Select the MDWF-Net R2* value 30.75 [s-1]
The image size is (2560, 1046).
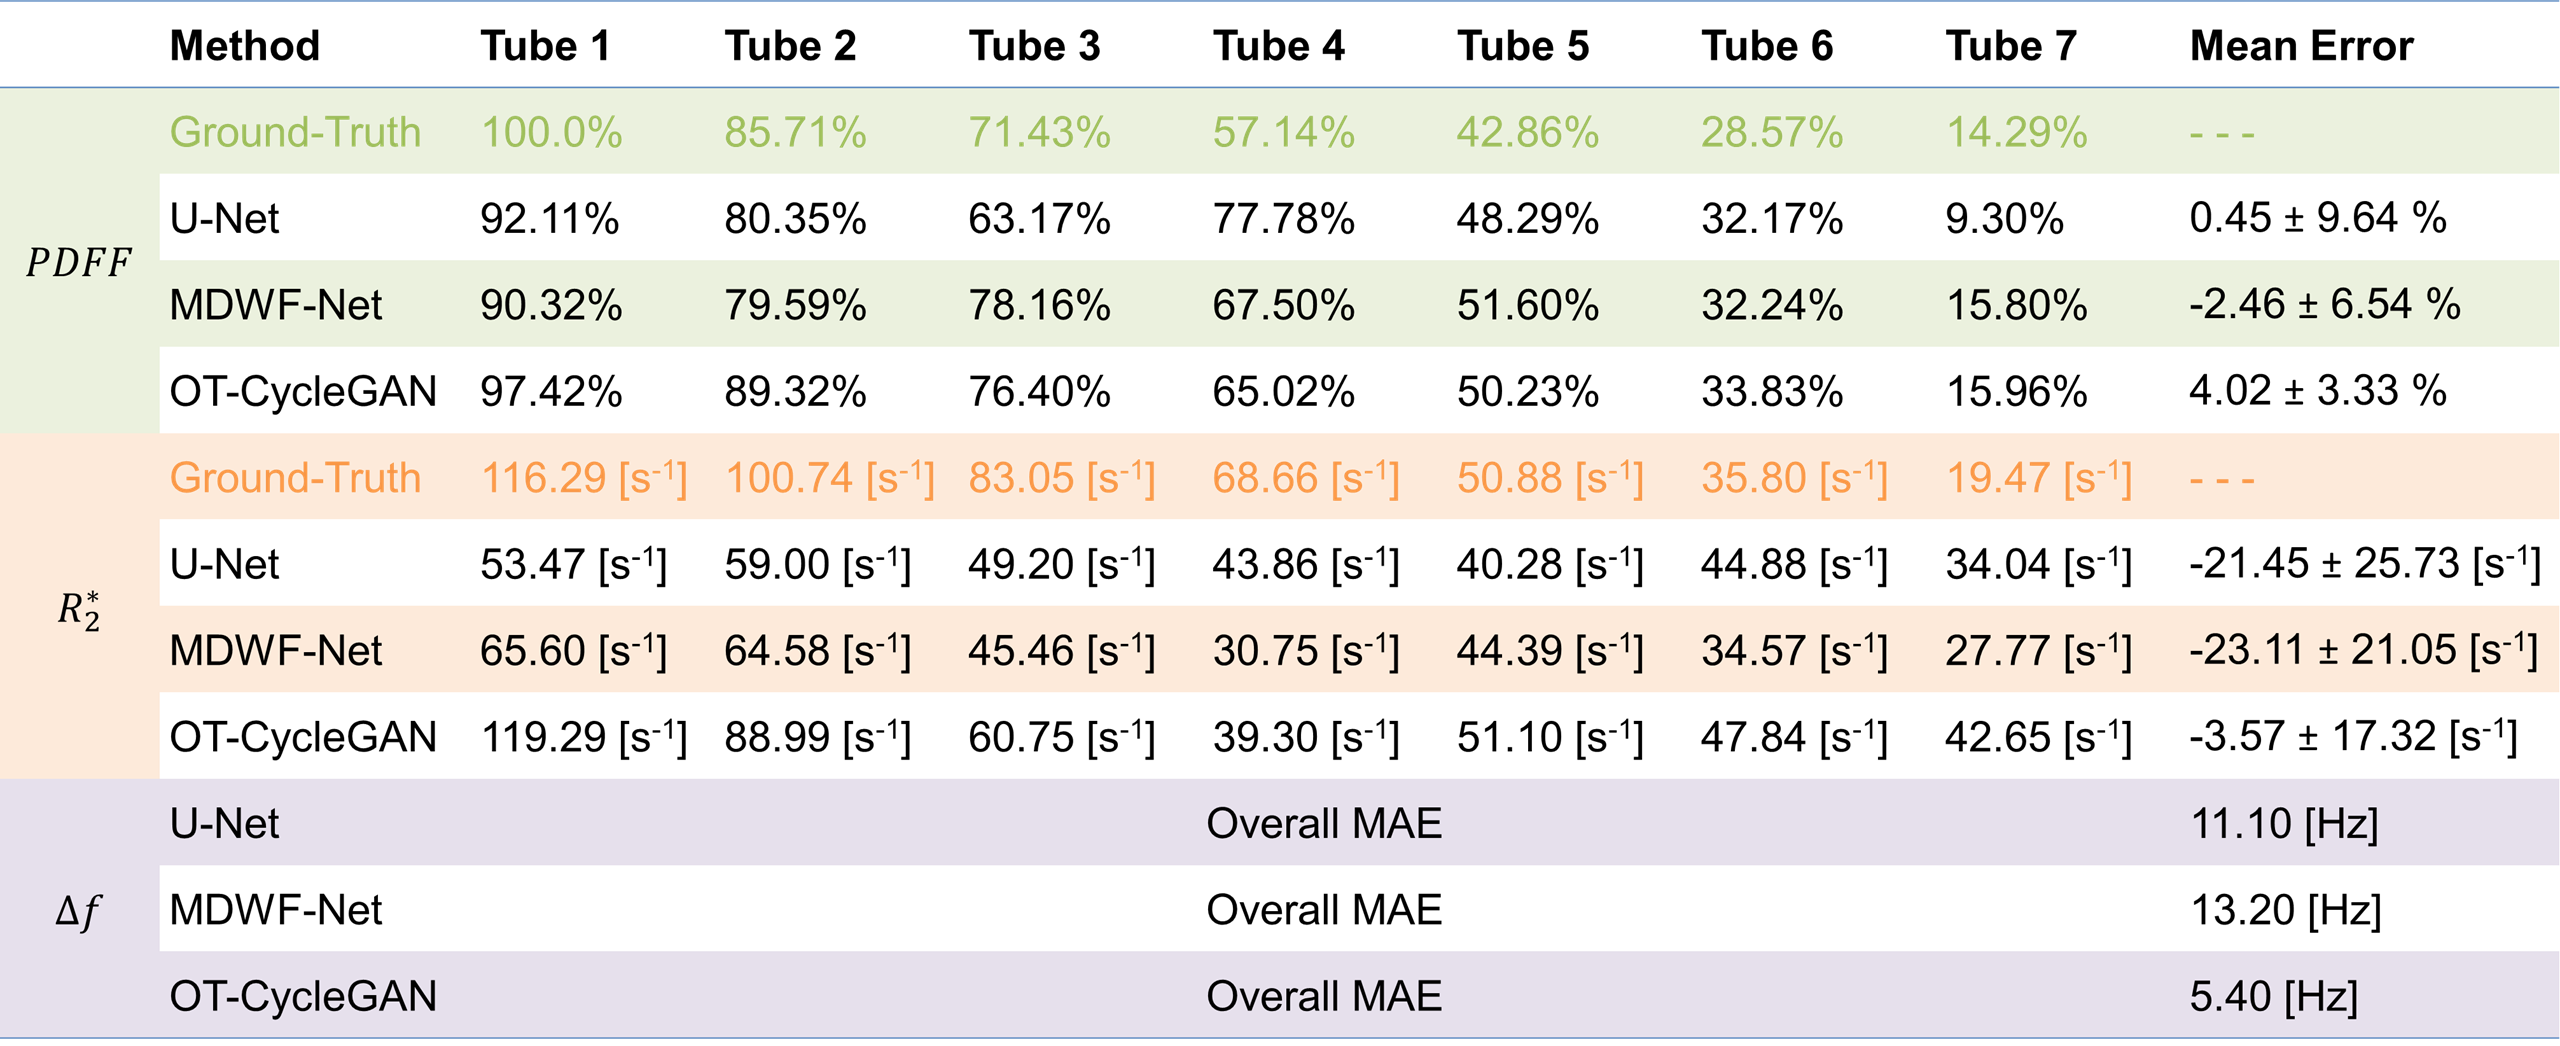pyautogui.click(x=1305, y=651)
